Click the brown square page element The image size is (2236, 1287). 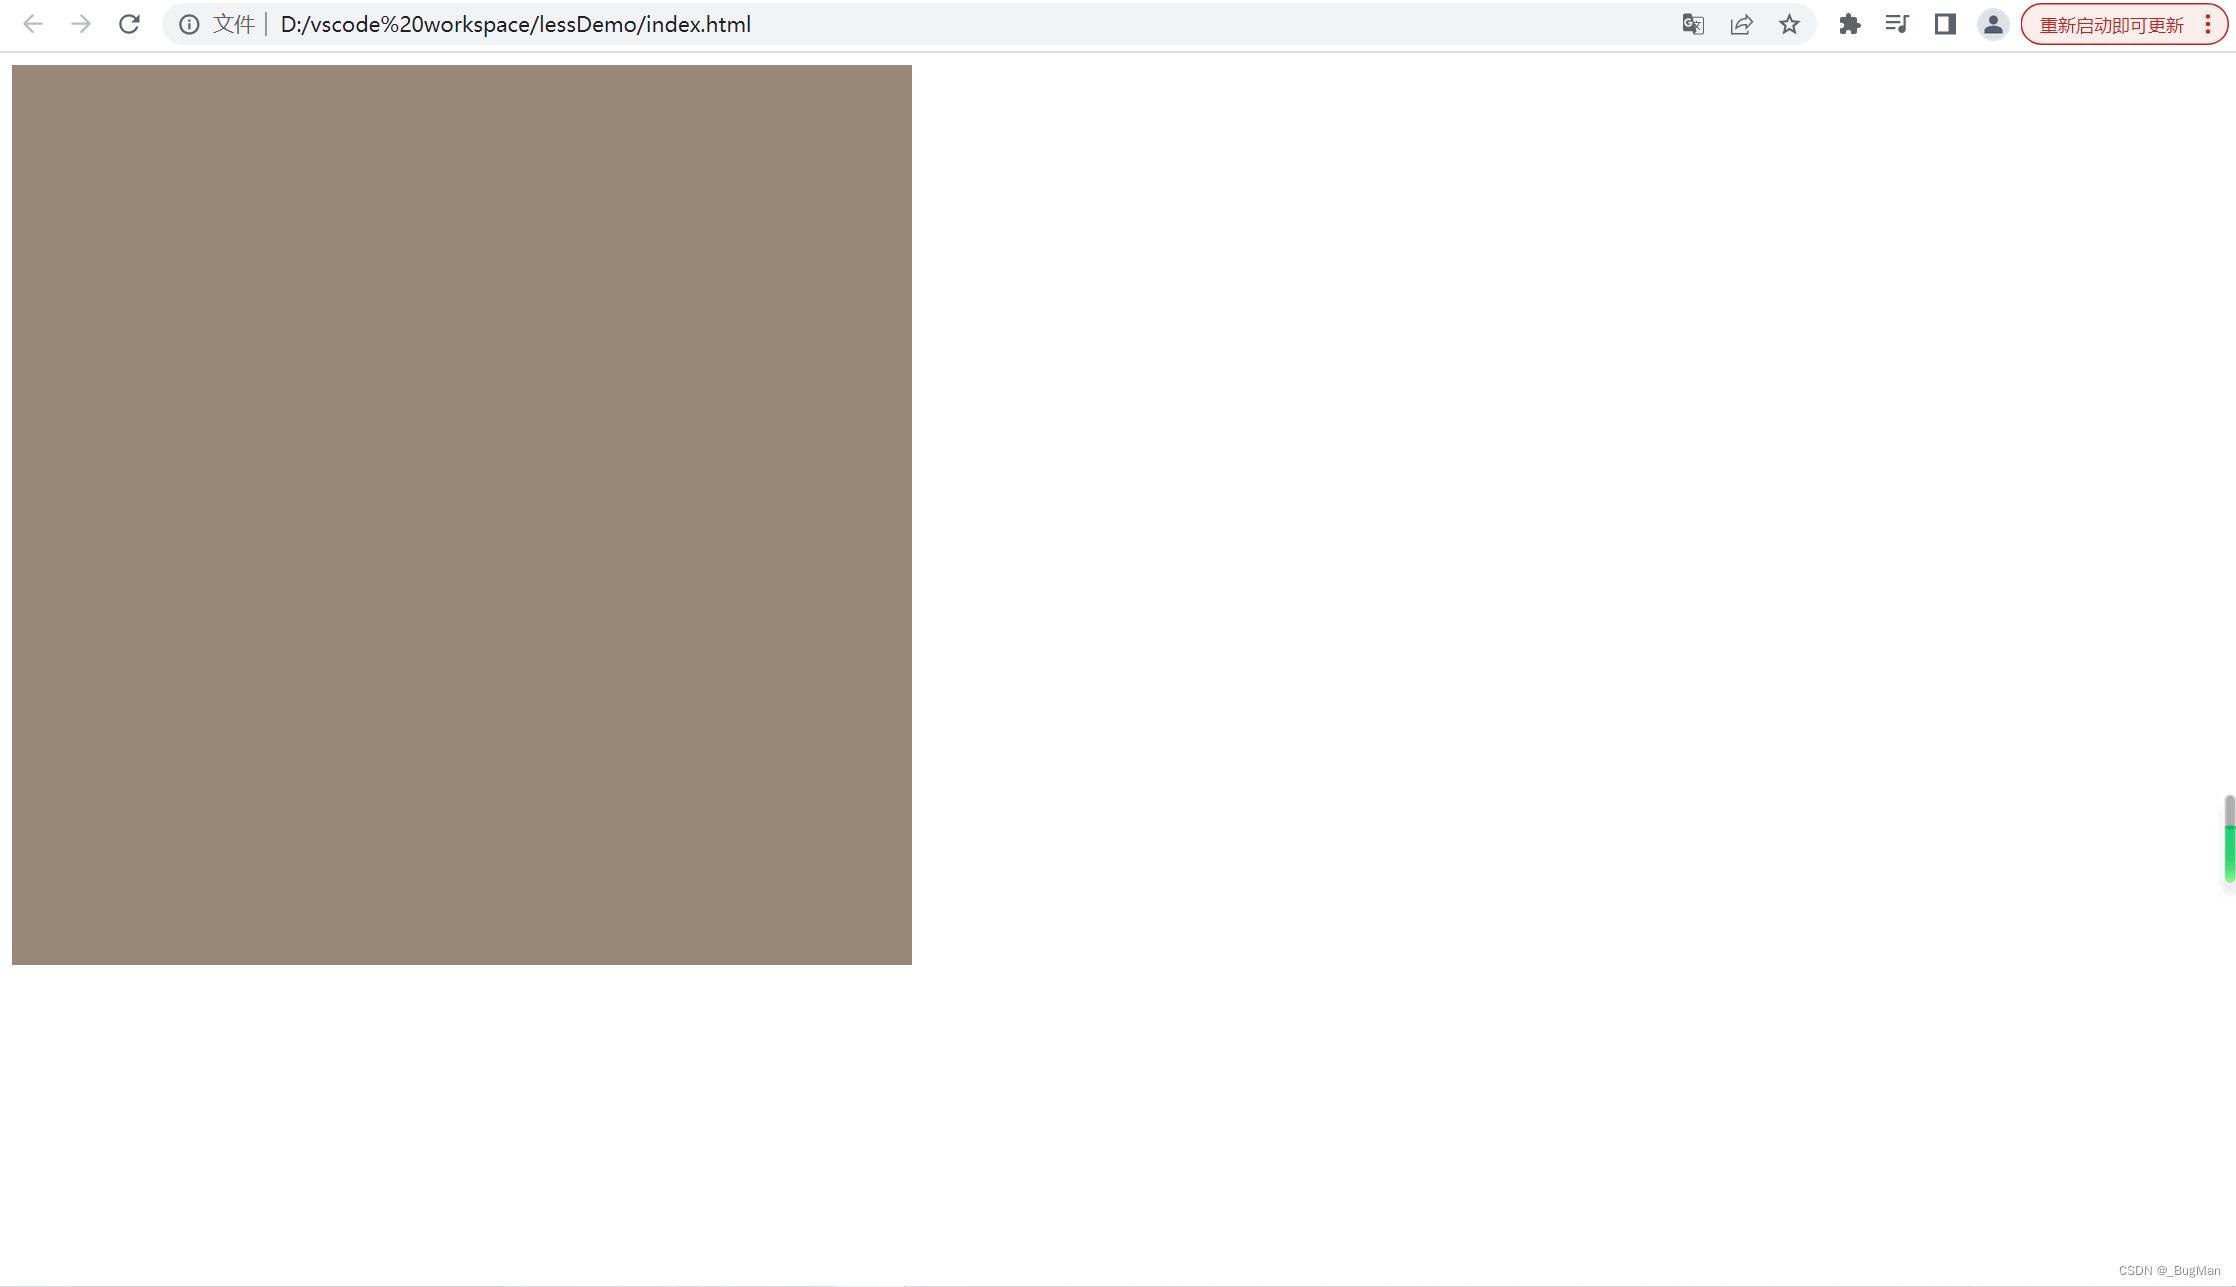(461, 513)
